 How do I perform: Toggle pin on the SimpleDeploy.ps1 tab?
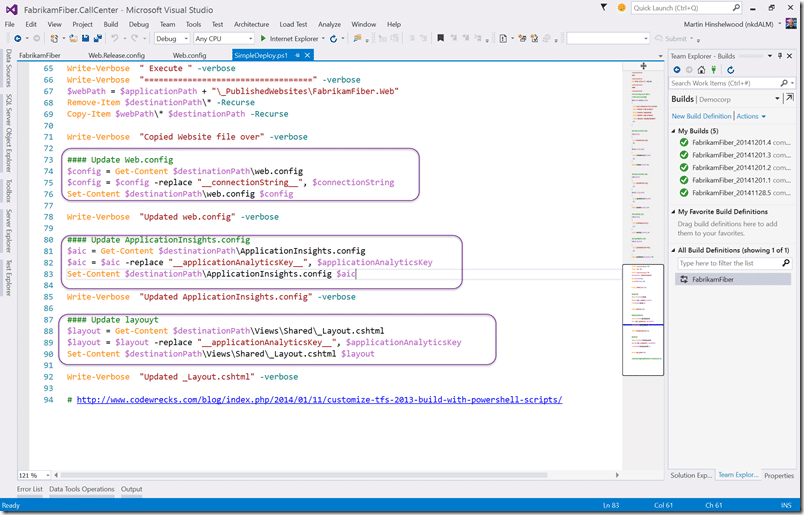297,55
